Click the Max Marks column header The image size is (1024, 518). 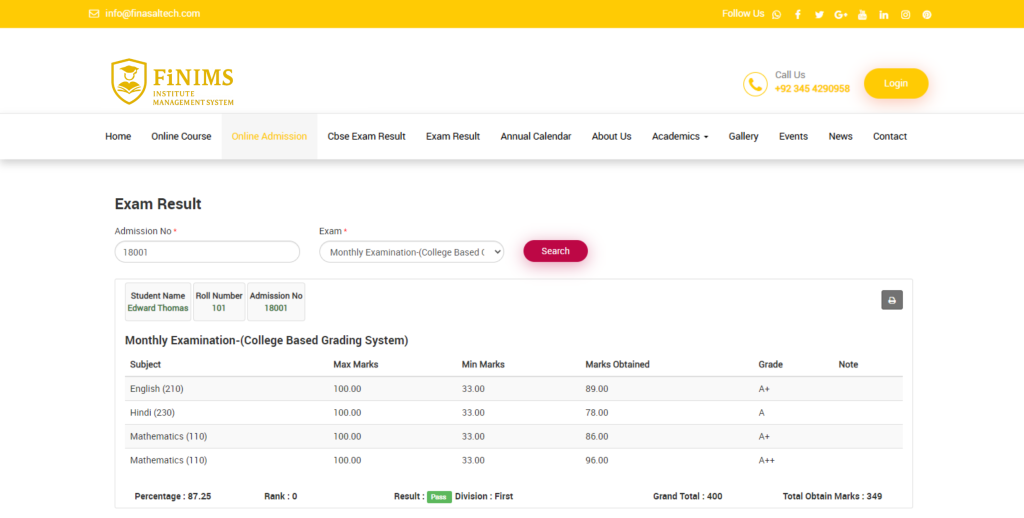click(x=356, y=364)
